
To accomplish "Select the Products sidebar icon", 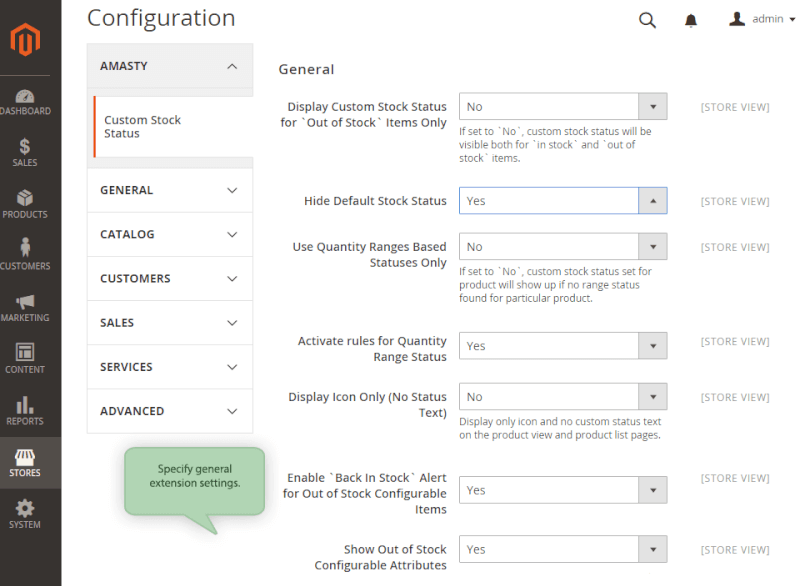I will click(25, 205).
